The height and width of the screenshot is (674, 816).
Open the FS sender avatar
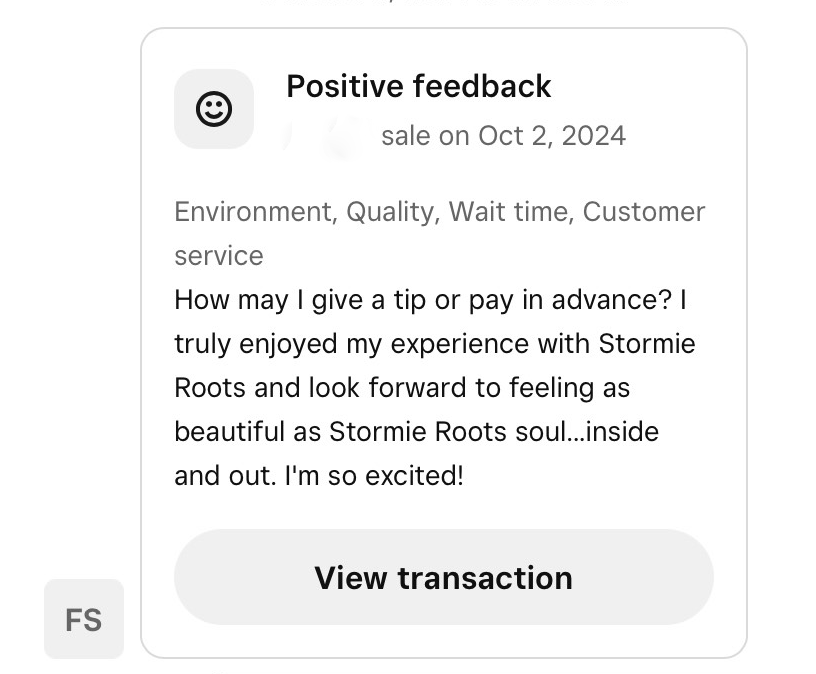84,619
